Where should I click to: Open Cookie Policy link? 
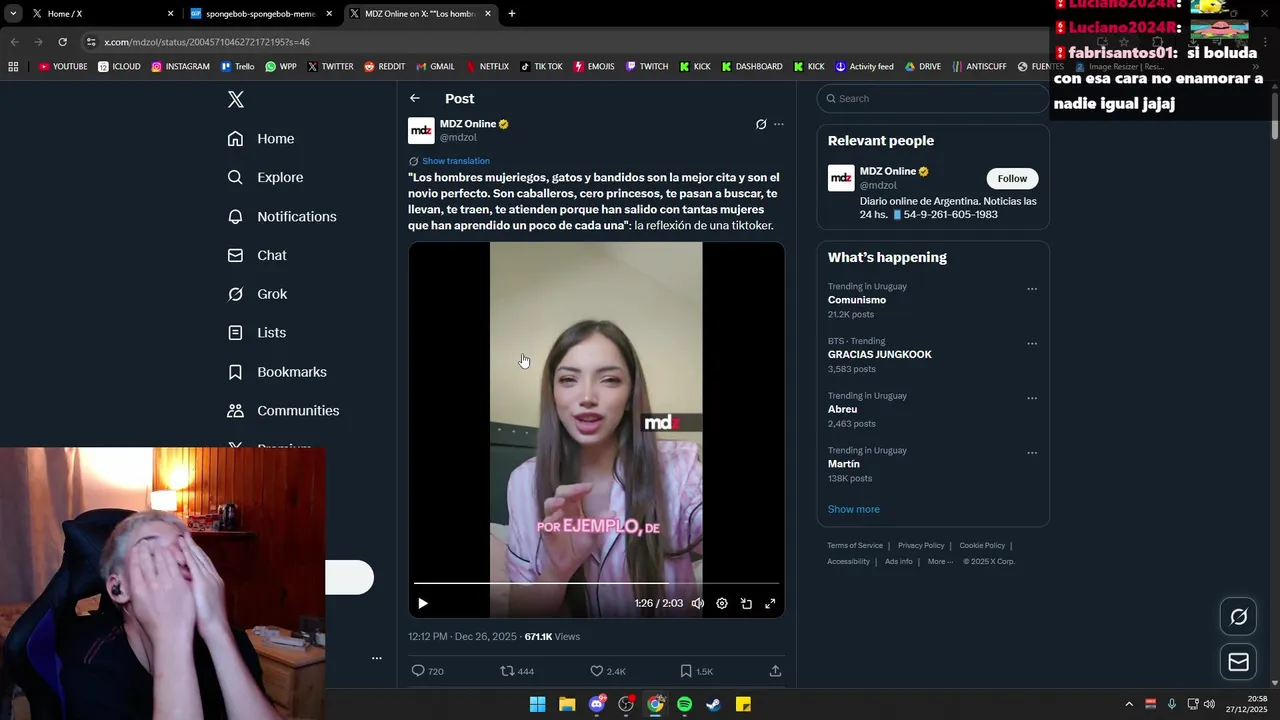(982, 545)
